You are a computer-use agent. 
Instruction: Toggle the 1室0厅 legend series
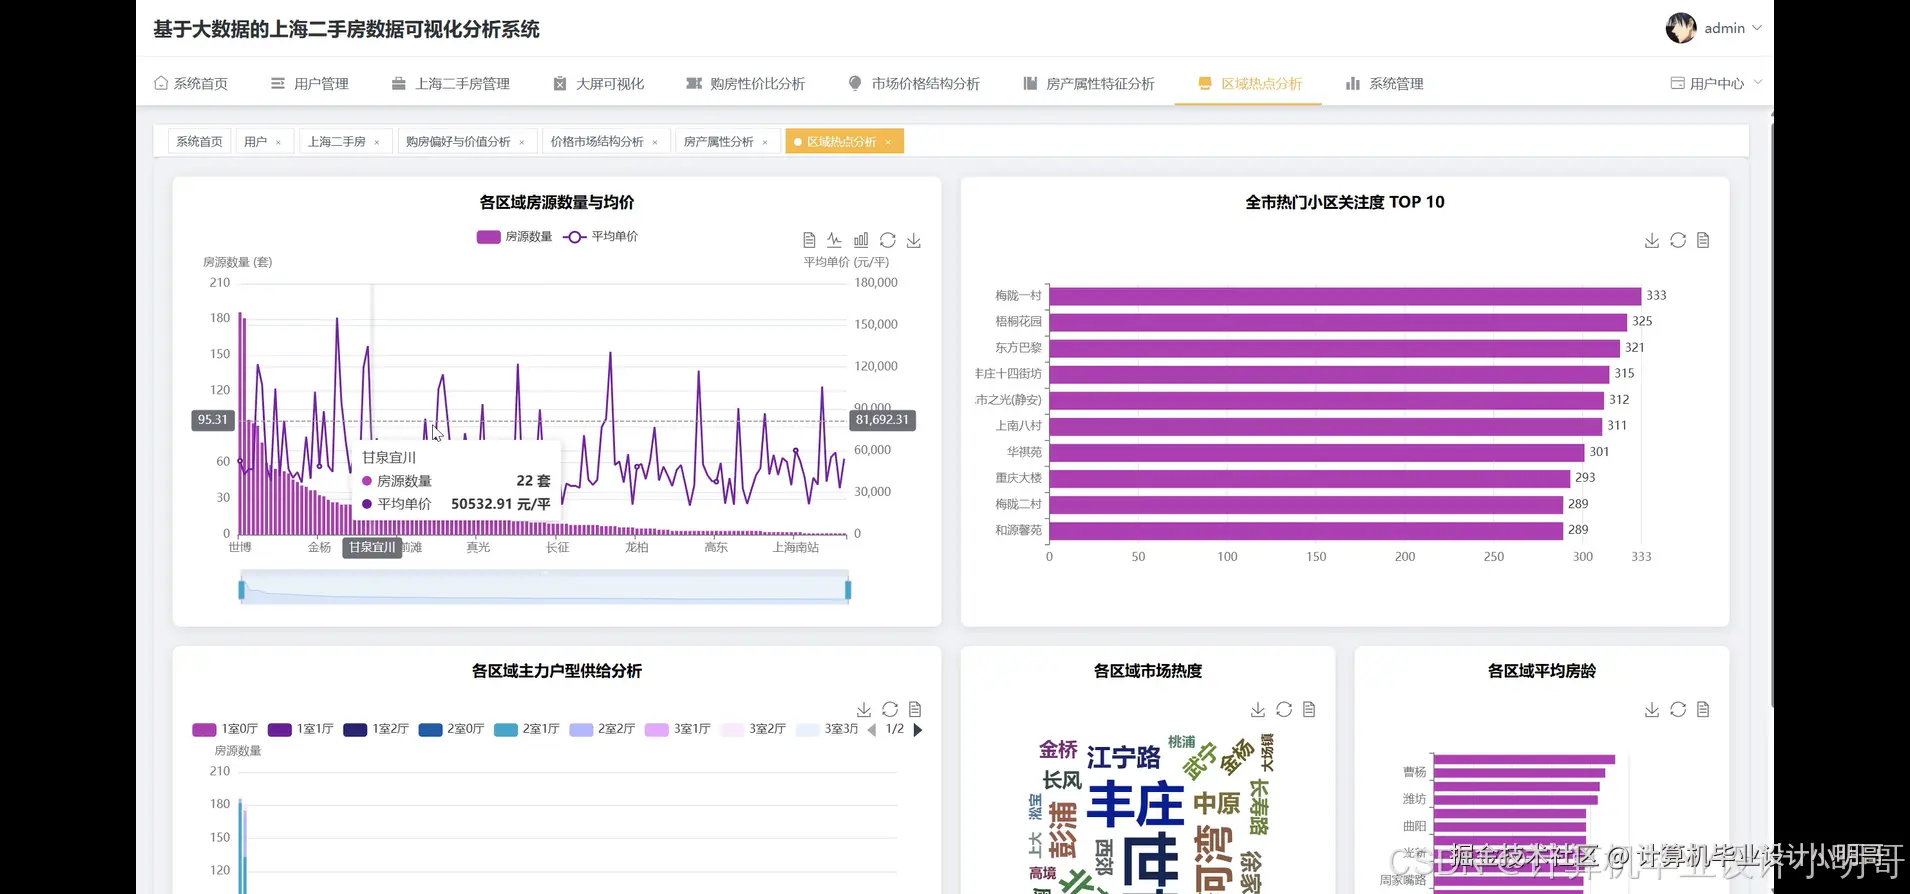coord(225,729)
